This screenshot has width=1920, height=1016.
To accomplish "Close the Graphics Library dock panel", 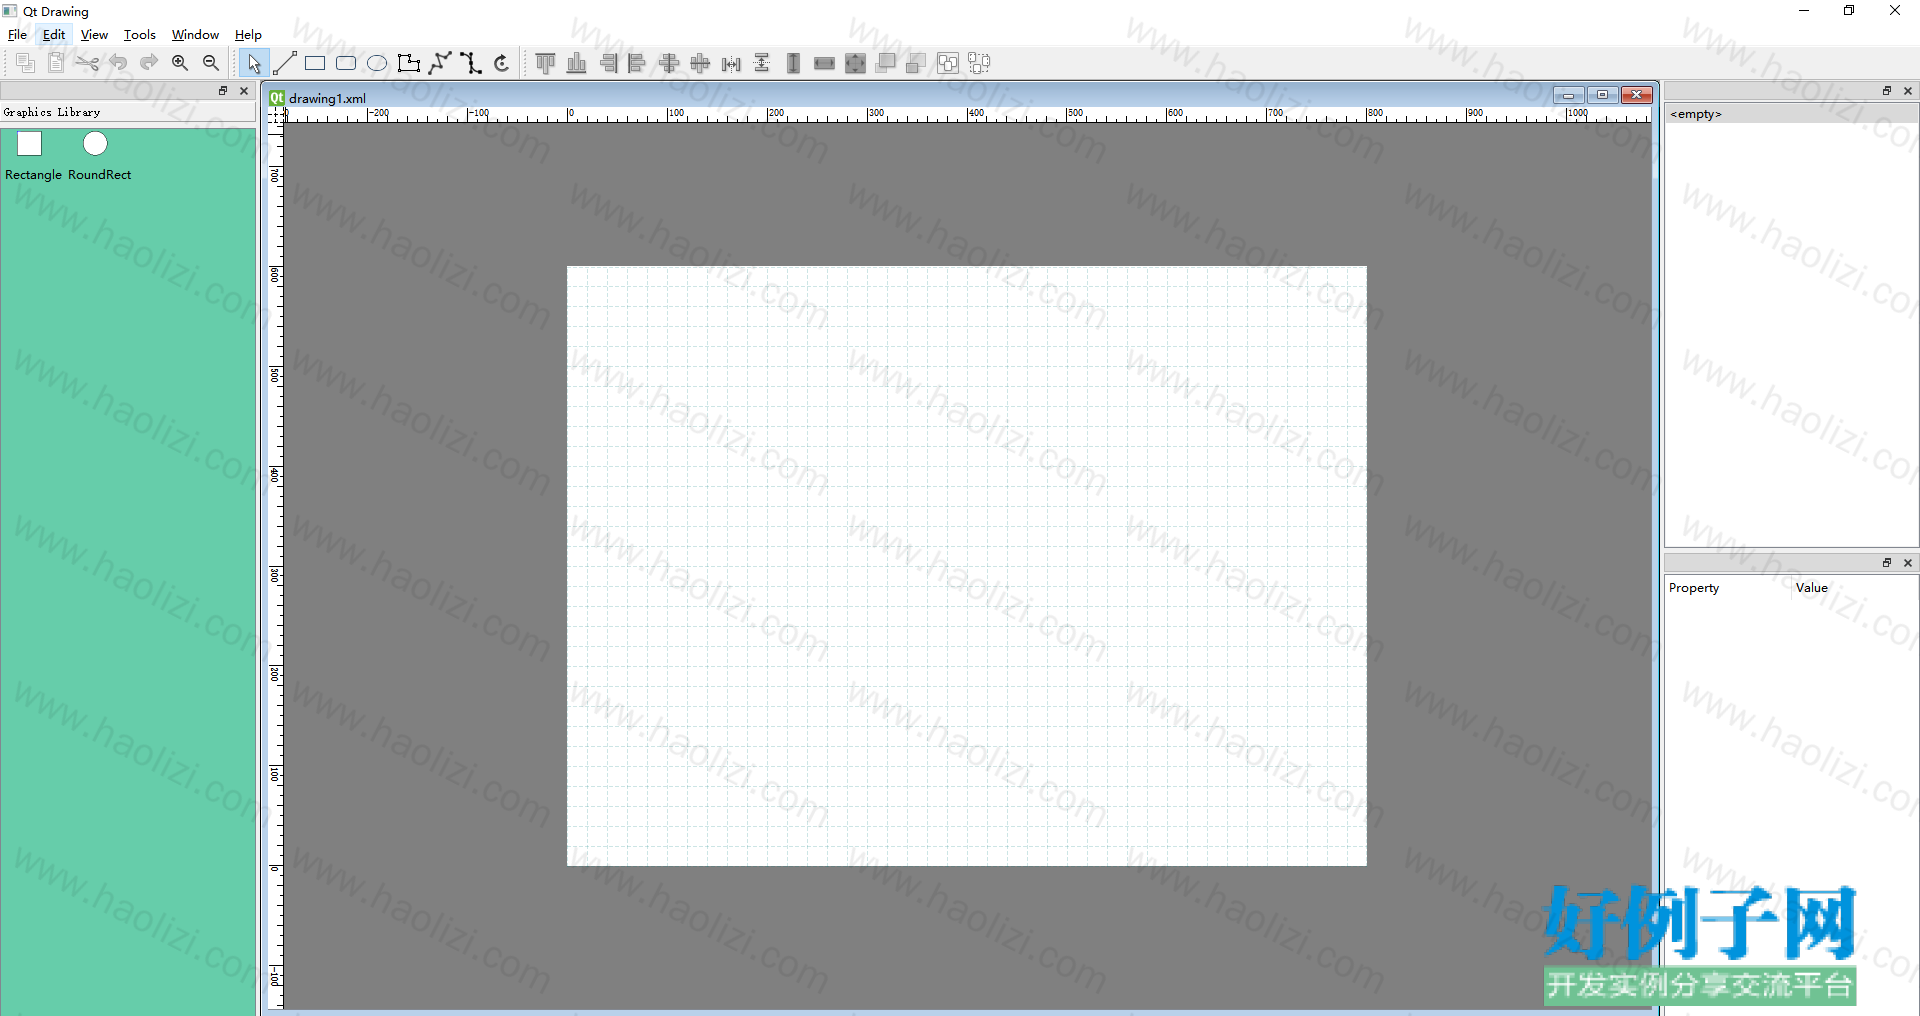I will click(x=244, y=90).
